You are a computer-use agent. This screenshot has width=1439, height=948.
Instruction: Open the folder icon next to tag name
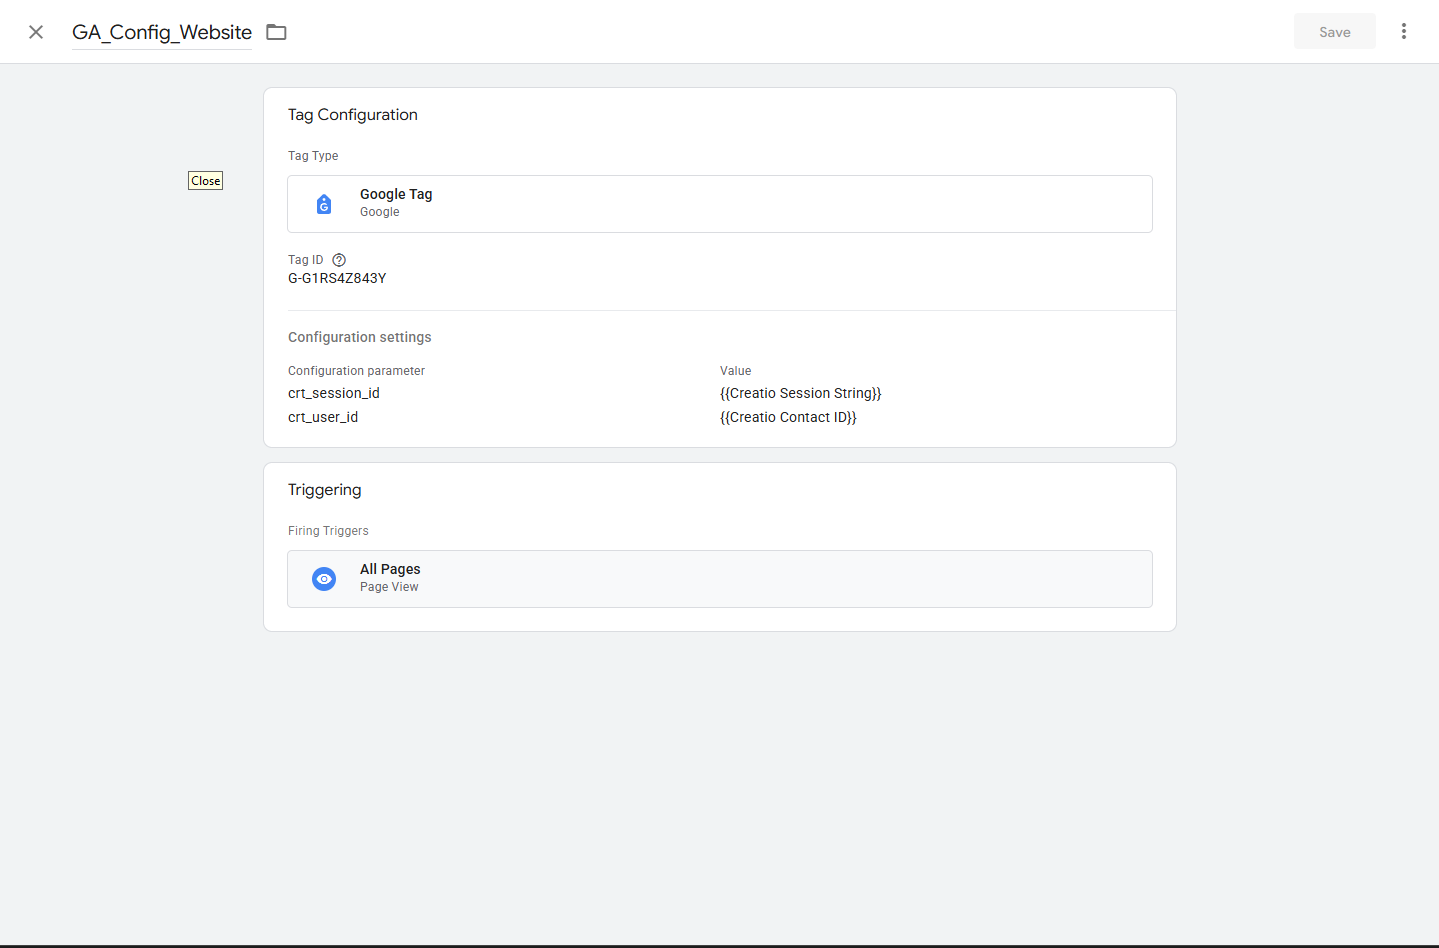point(277,32)
